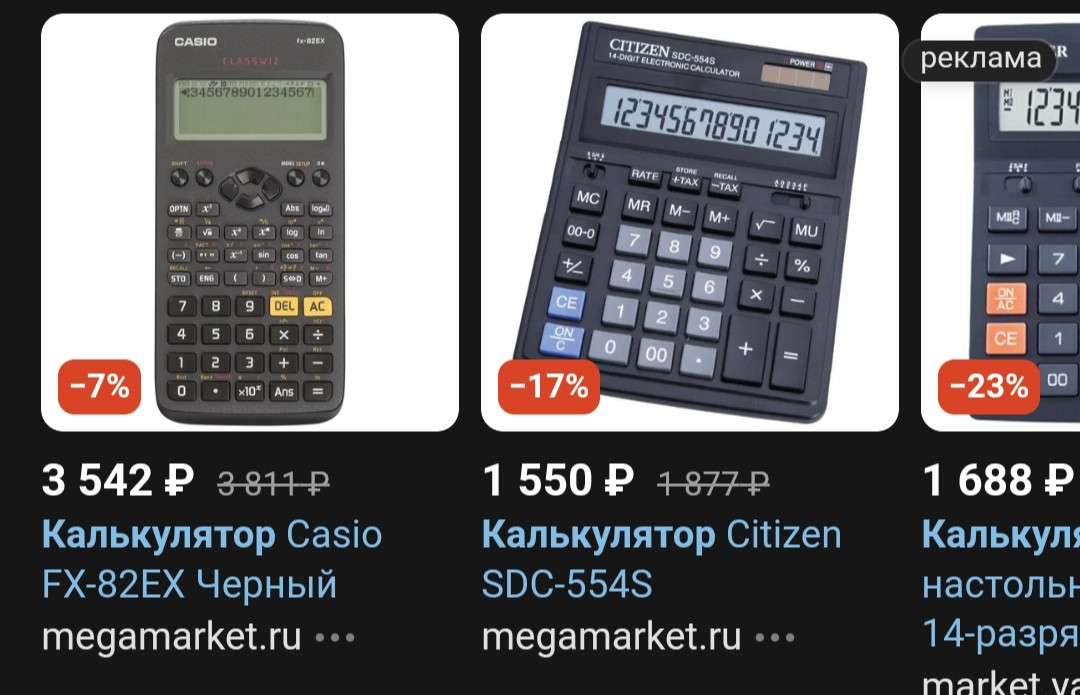
Task: Click the crossed-out 3 811 ₽ price
Action: pos(273,483)
